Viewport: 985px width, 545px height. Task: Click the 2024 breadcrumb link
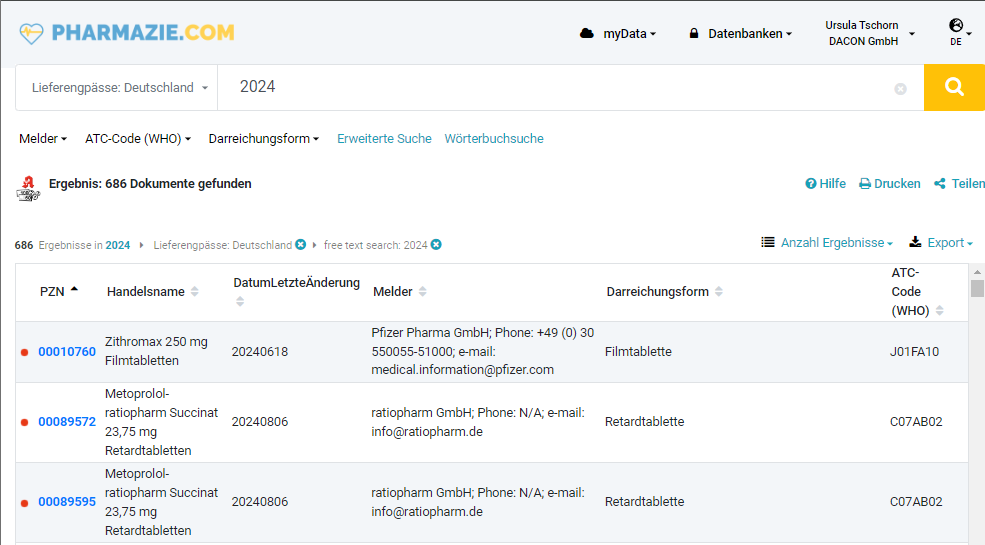(x=117, y=245)
